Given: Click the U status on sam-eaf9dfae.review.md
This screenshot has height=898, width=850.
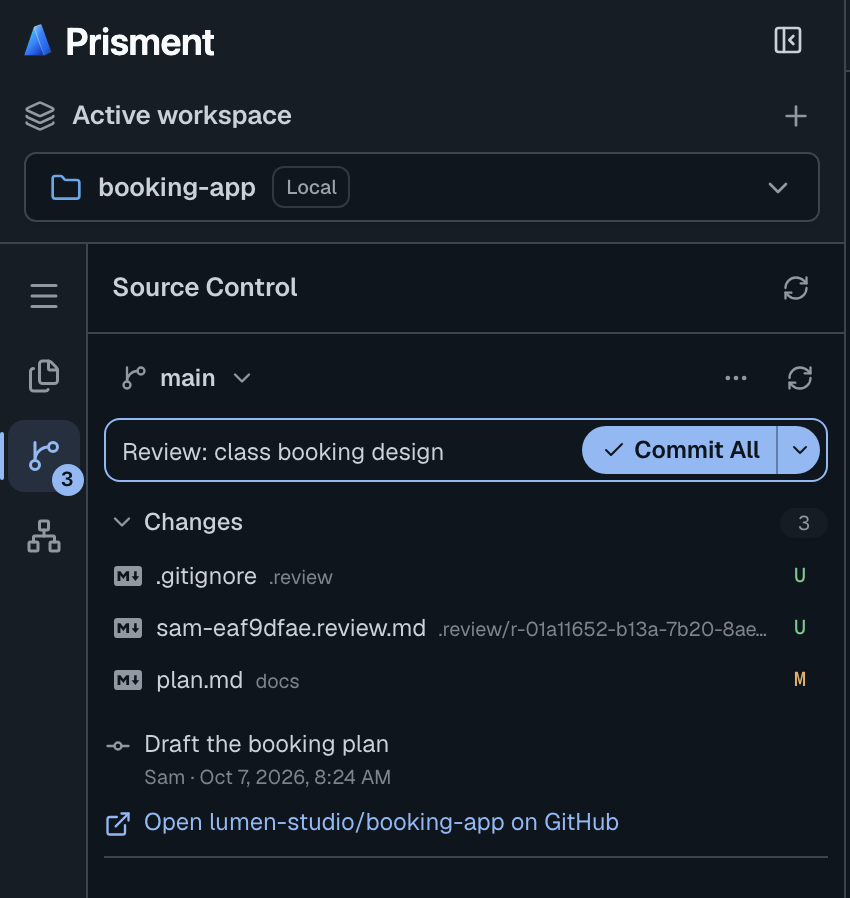Looking at the screenshot, I should point(800,628).
